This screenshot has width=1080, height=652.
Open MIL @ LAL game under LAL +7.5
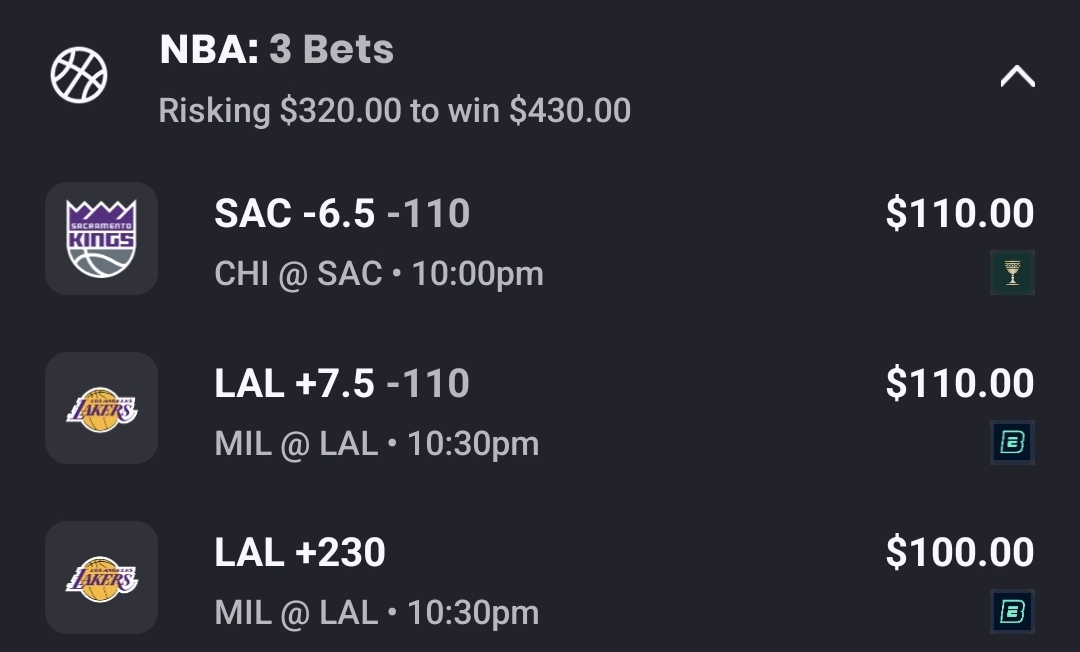tap(377, 444)
